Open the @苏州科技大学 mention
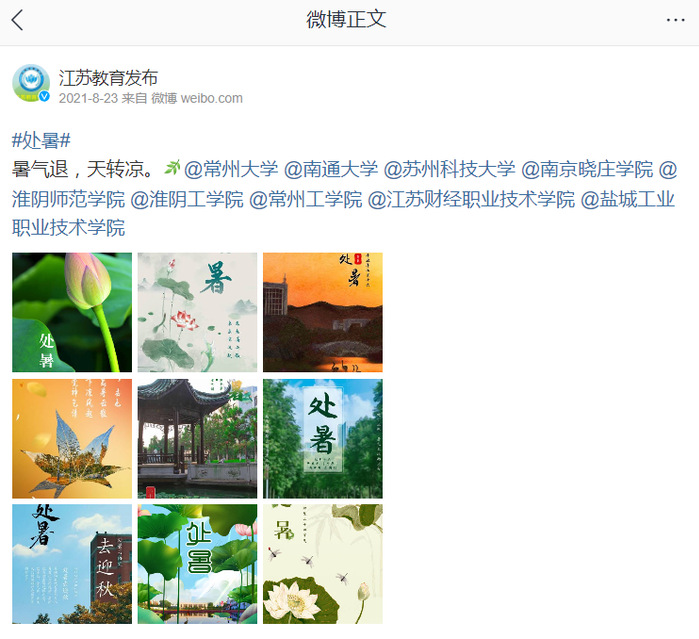699x639 pixels. click(449, 169)
